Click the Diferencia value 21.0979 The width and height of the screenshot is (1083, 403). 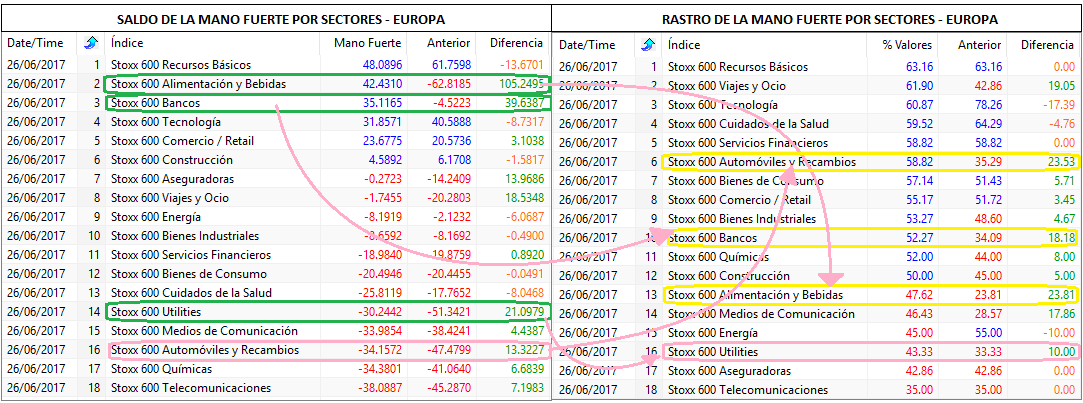point(523,312)
